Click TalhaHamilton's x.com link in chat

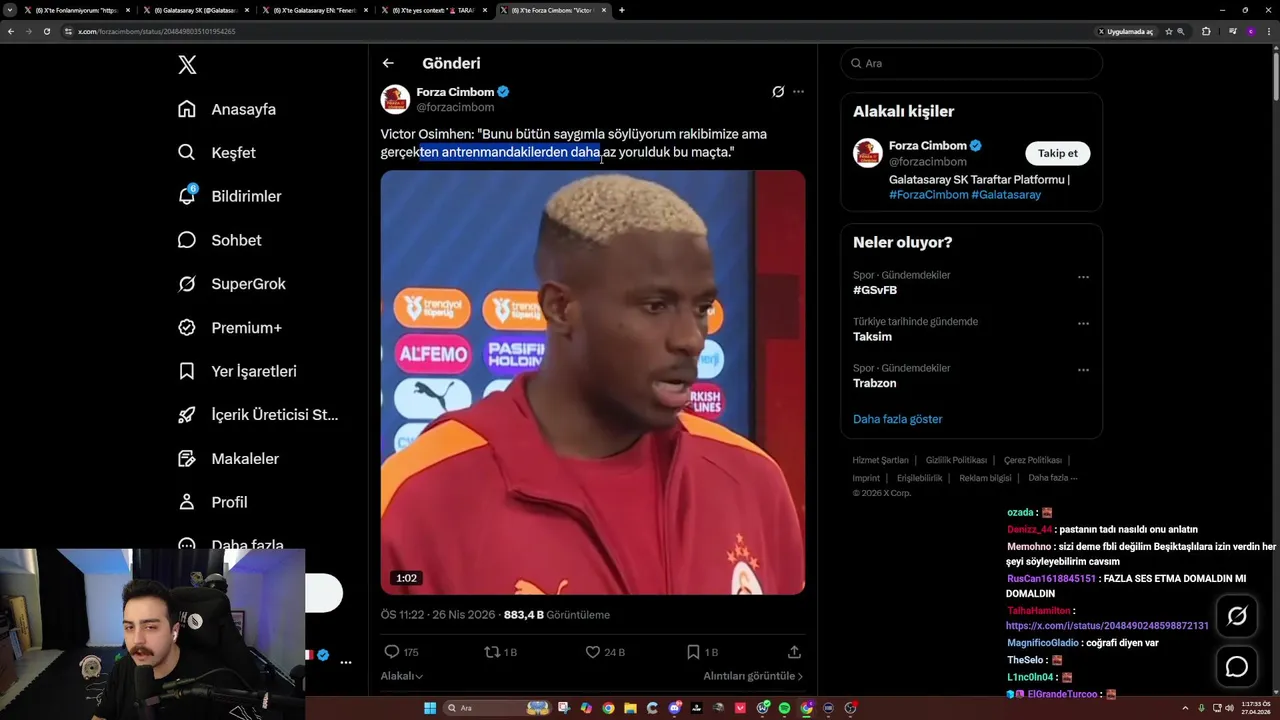coord(1107,626)
